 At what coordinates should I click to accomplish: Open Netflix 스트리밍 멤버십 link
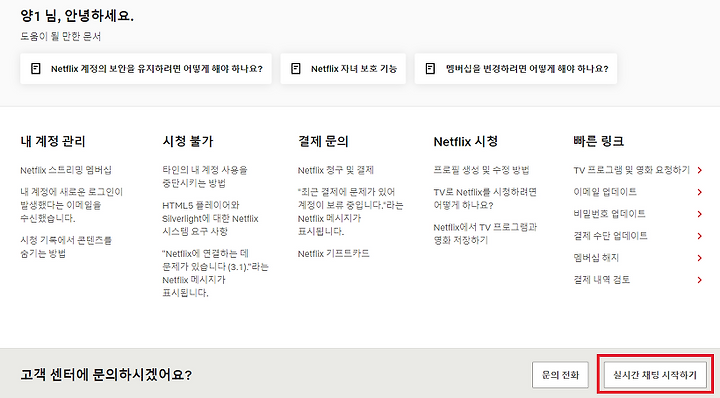[66, 170]
